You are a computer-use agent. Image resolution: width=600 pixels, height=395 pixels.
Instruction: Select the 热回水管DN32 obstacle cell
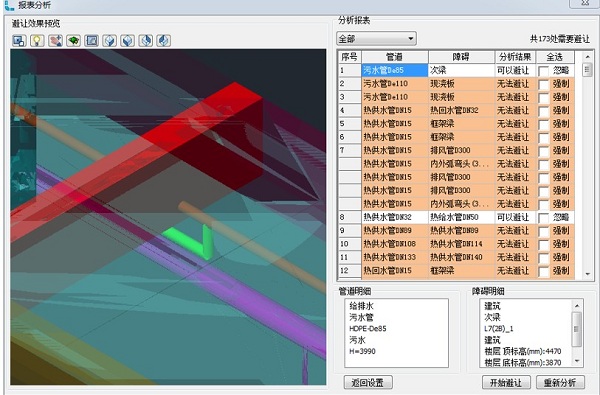point(461,110)
